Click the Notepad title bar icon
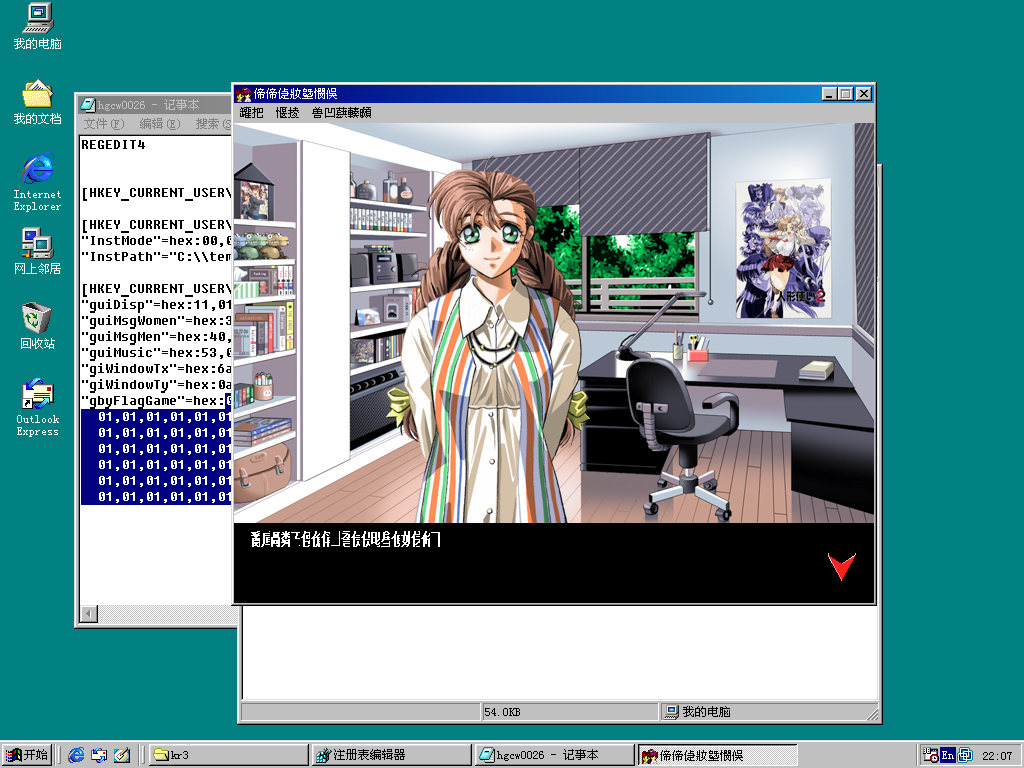Image resolution: width=1024 pixels, height=768 pixels. (88, 104)
